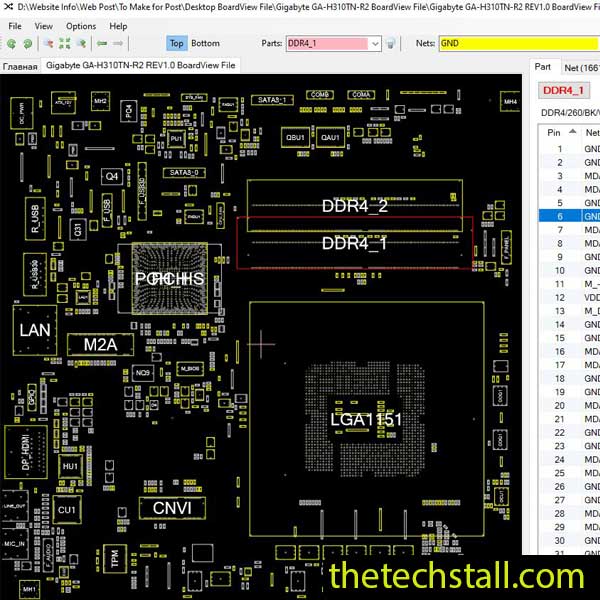The width and height of the screenshot is (600, 600).
Task: Click the red DDR4_1 part button in panel
Action: (563, 90)
